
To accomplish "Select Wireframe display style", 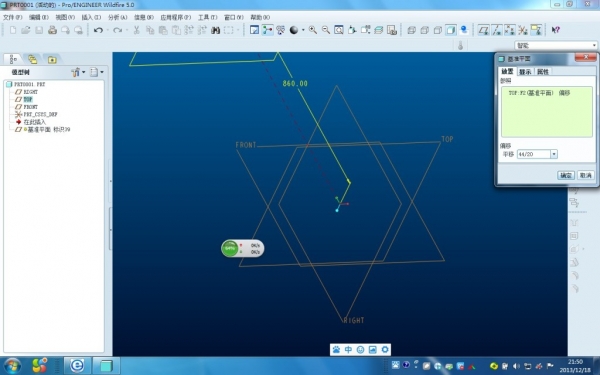I will 412,30.
